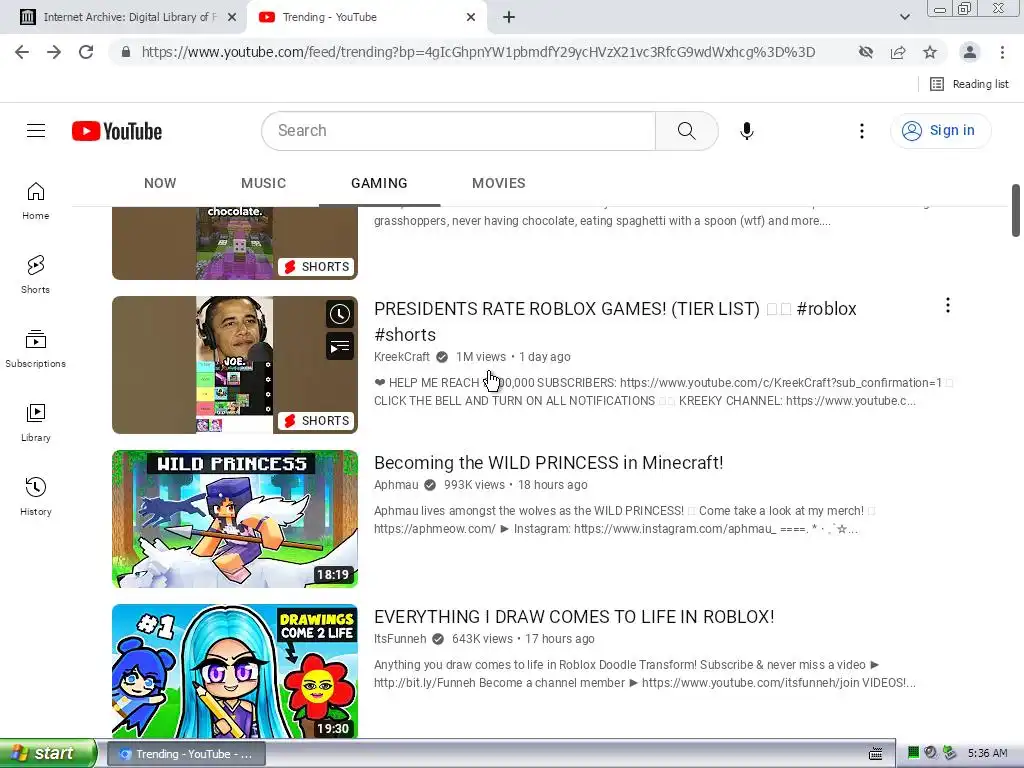Open Becoming the WILD PRINCESS video title
The image size is (1024, 768).
point(549,463)
